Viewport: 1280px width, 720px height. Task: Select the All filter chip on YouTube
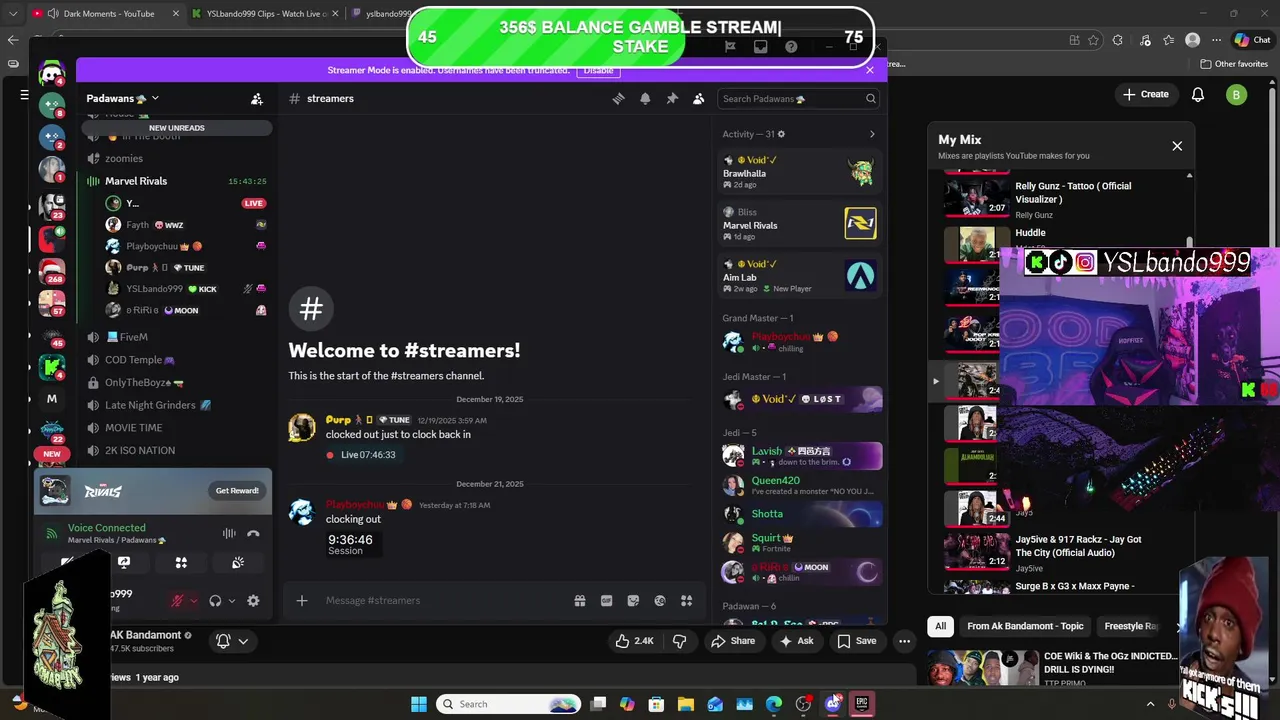click(x=940, y=626)
